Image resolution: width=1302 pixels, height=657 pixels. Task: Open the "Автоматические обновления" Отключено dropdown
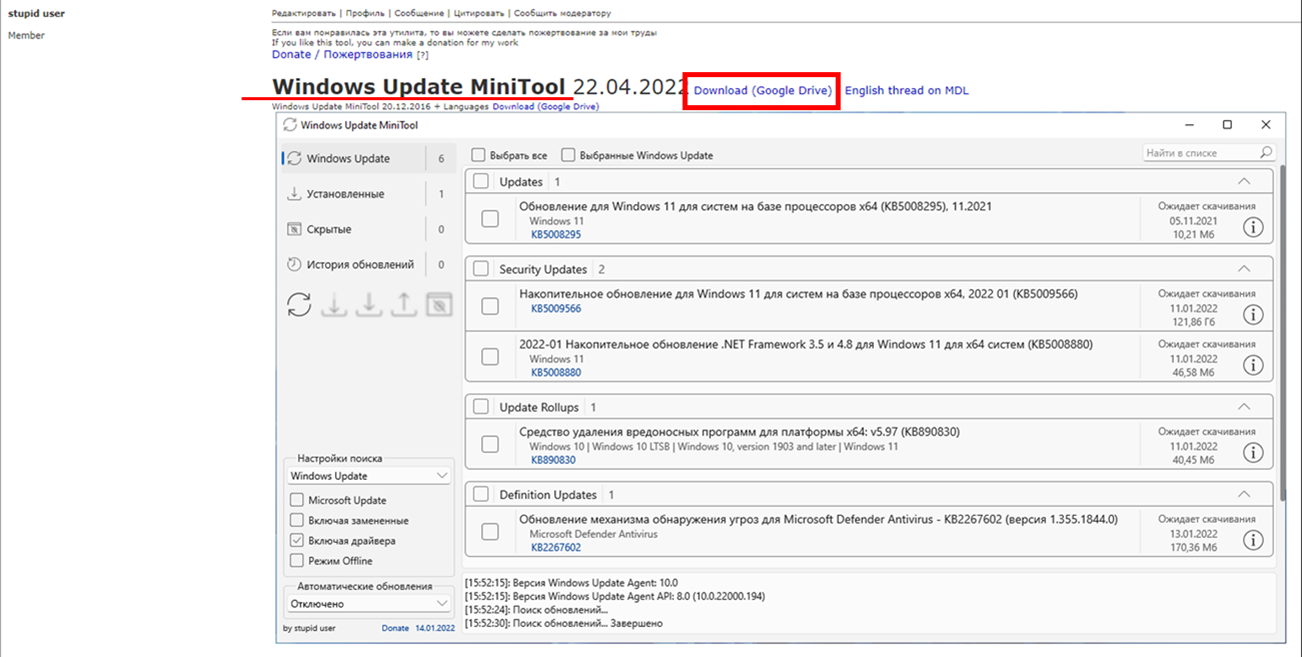369,604
